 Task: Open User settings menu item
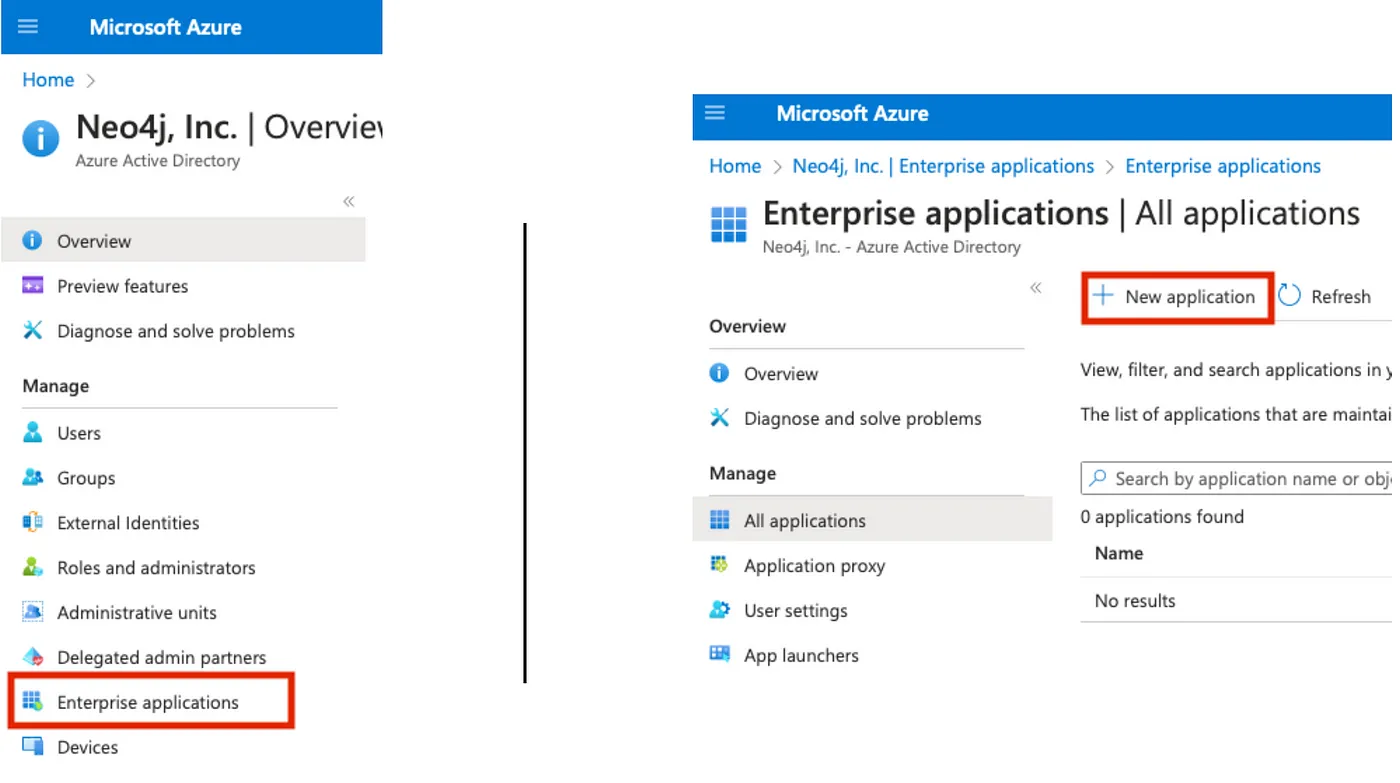[795, 610]
